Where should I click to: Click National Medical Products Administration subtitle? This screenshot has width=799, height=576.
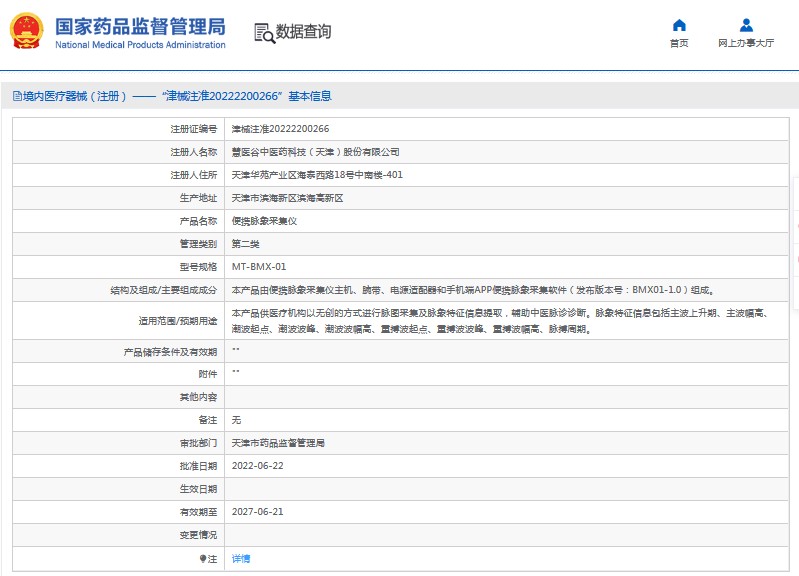tap(140, 45)
